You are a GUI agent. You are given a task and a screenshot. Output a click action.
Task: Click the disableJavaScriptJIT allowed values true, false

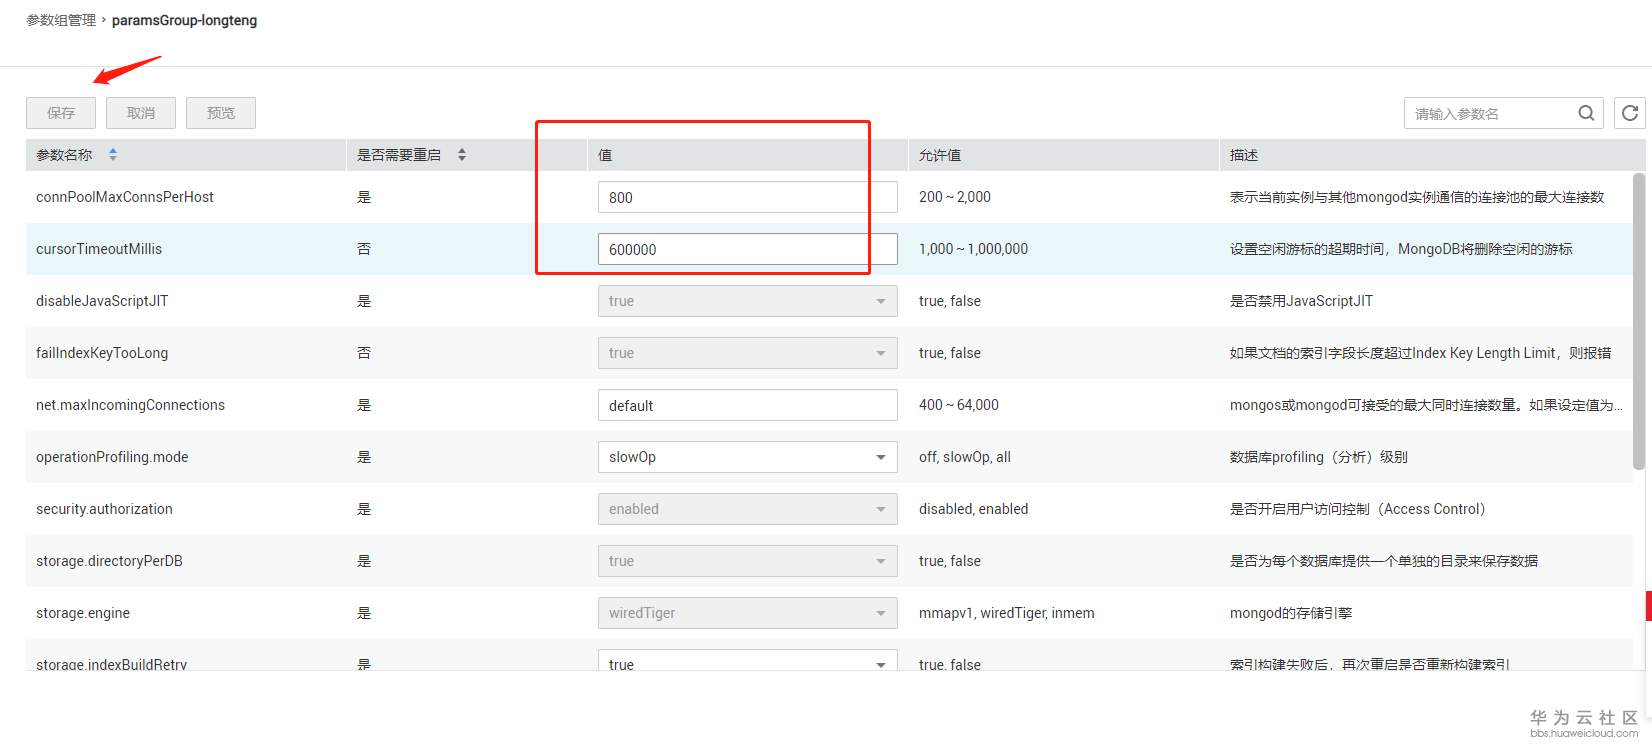[x=950, y=301]
